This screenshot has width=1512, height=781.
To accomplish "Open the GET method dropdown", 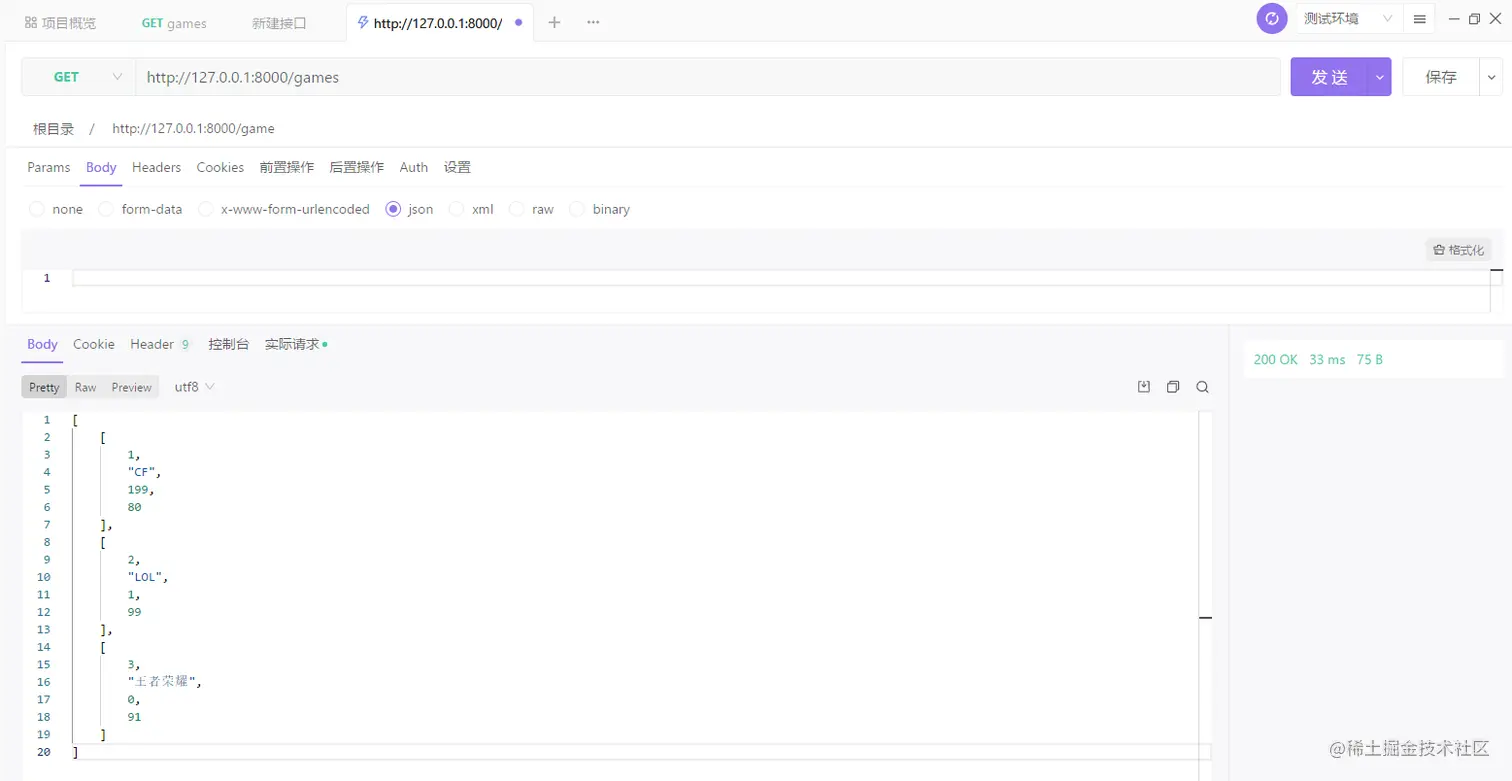I will (79, 77).
